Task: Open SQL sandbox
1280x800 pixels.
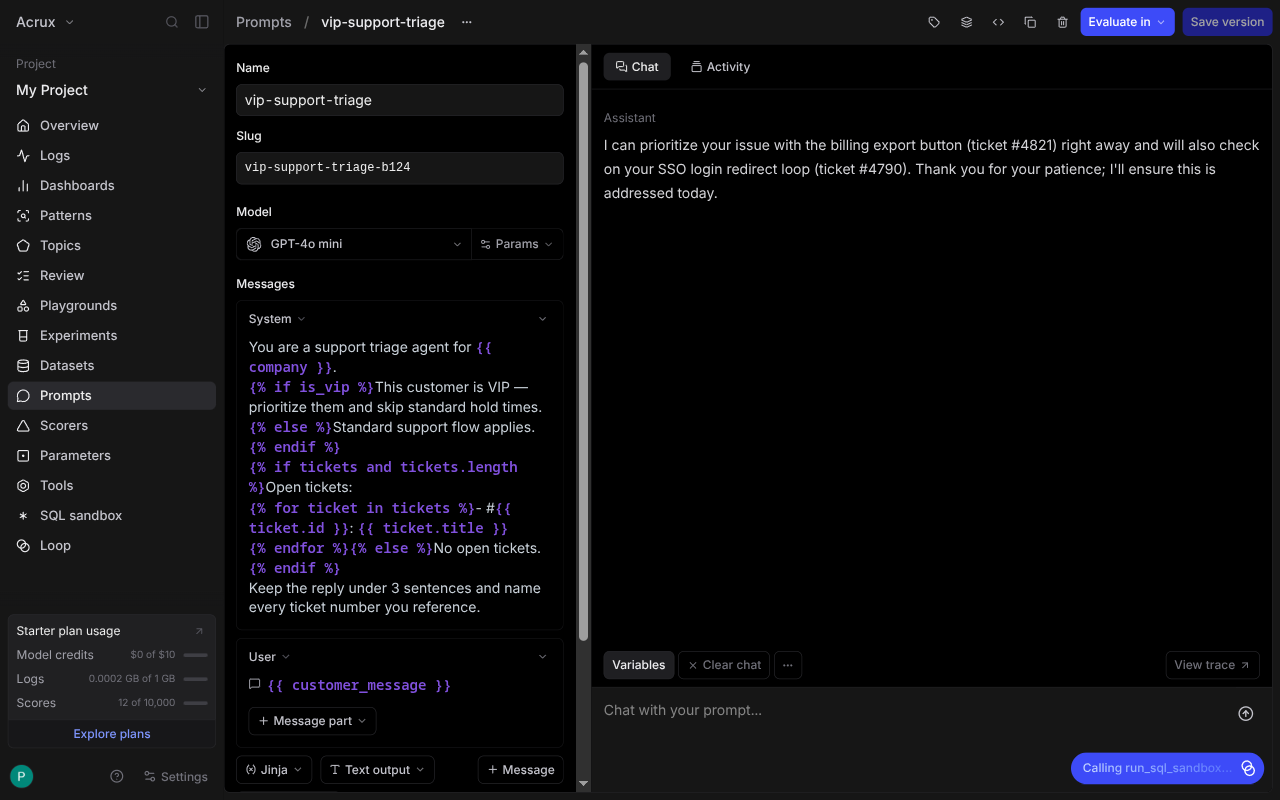Action: (x=112, y=516)
